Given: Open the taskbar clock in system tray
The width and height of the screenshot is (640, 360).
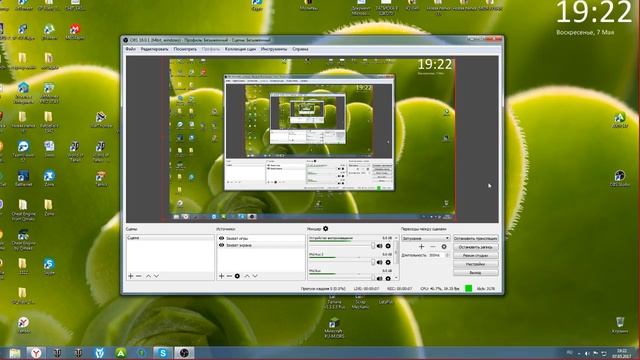Looking at the screenshot, I should 622,353.
